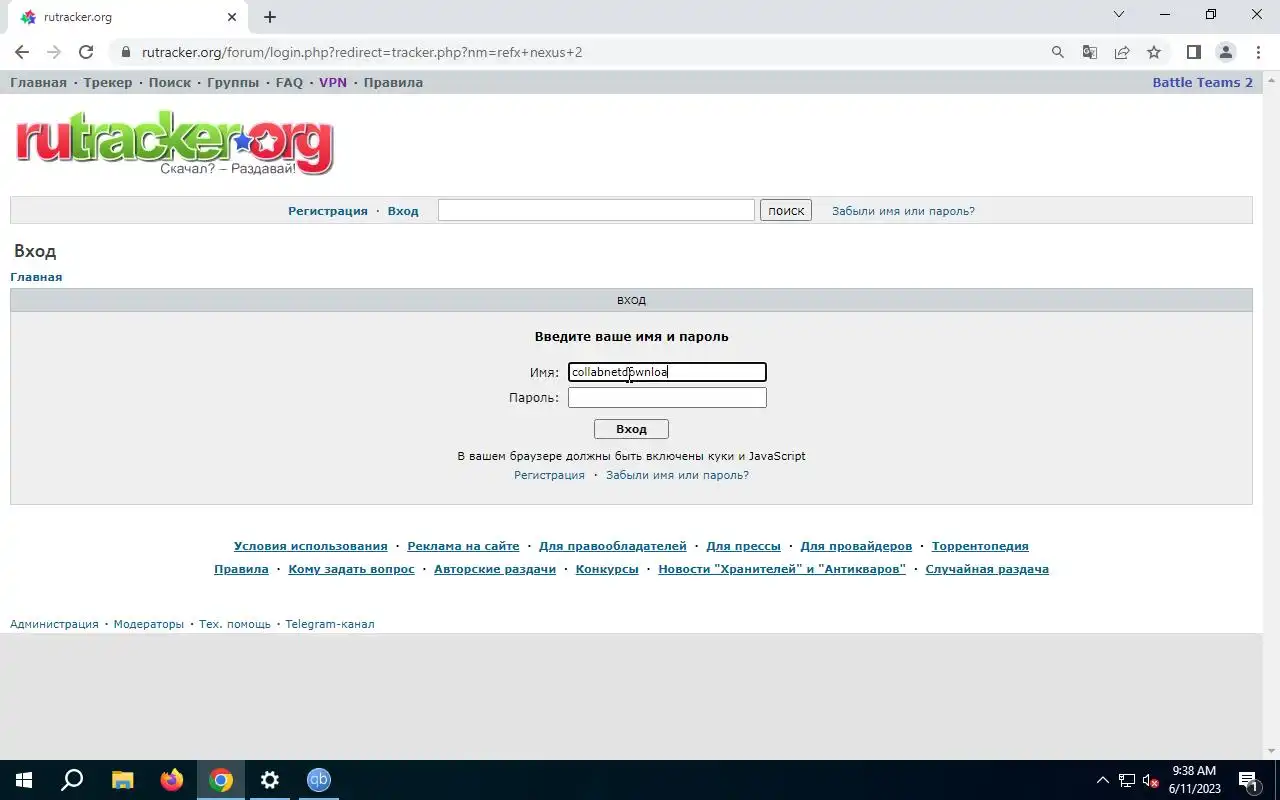Screen dimensions: 1280x800
Task: Launch Firefox from the taskbar
Action: tap(172, 780)
